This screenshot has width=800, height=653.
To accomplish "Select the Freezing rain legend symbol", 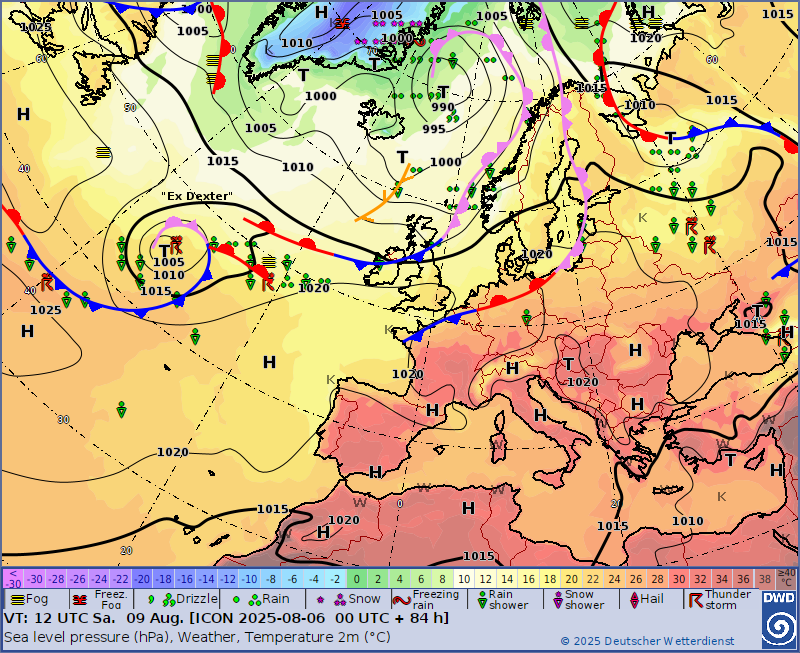I will 400,600.
